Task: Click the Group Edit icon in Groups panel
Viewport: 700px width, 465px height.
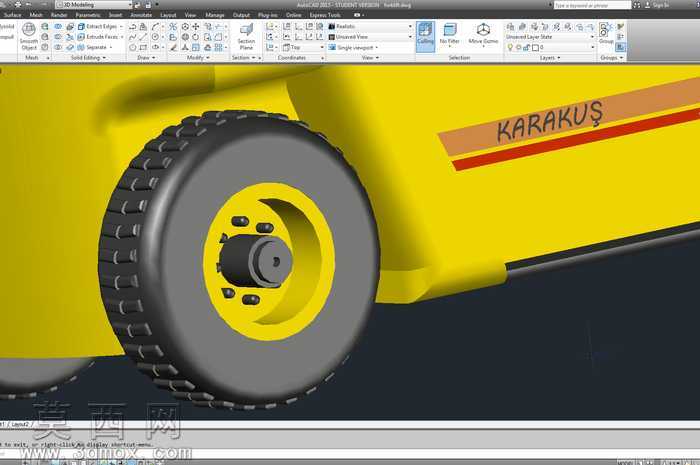Action: pos(621,37)
